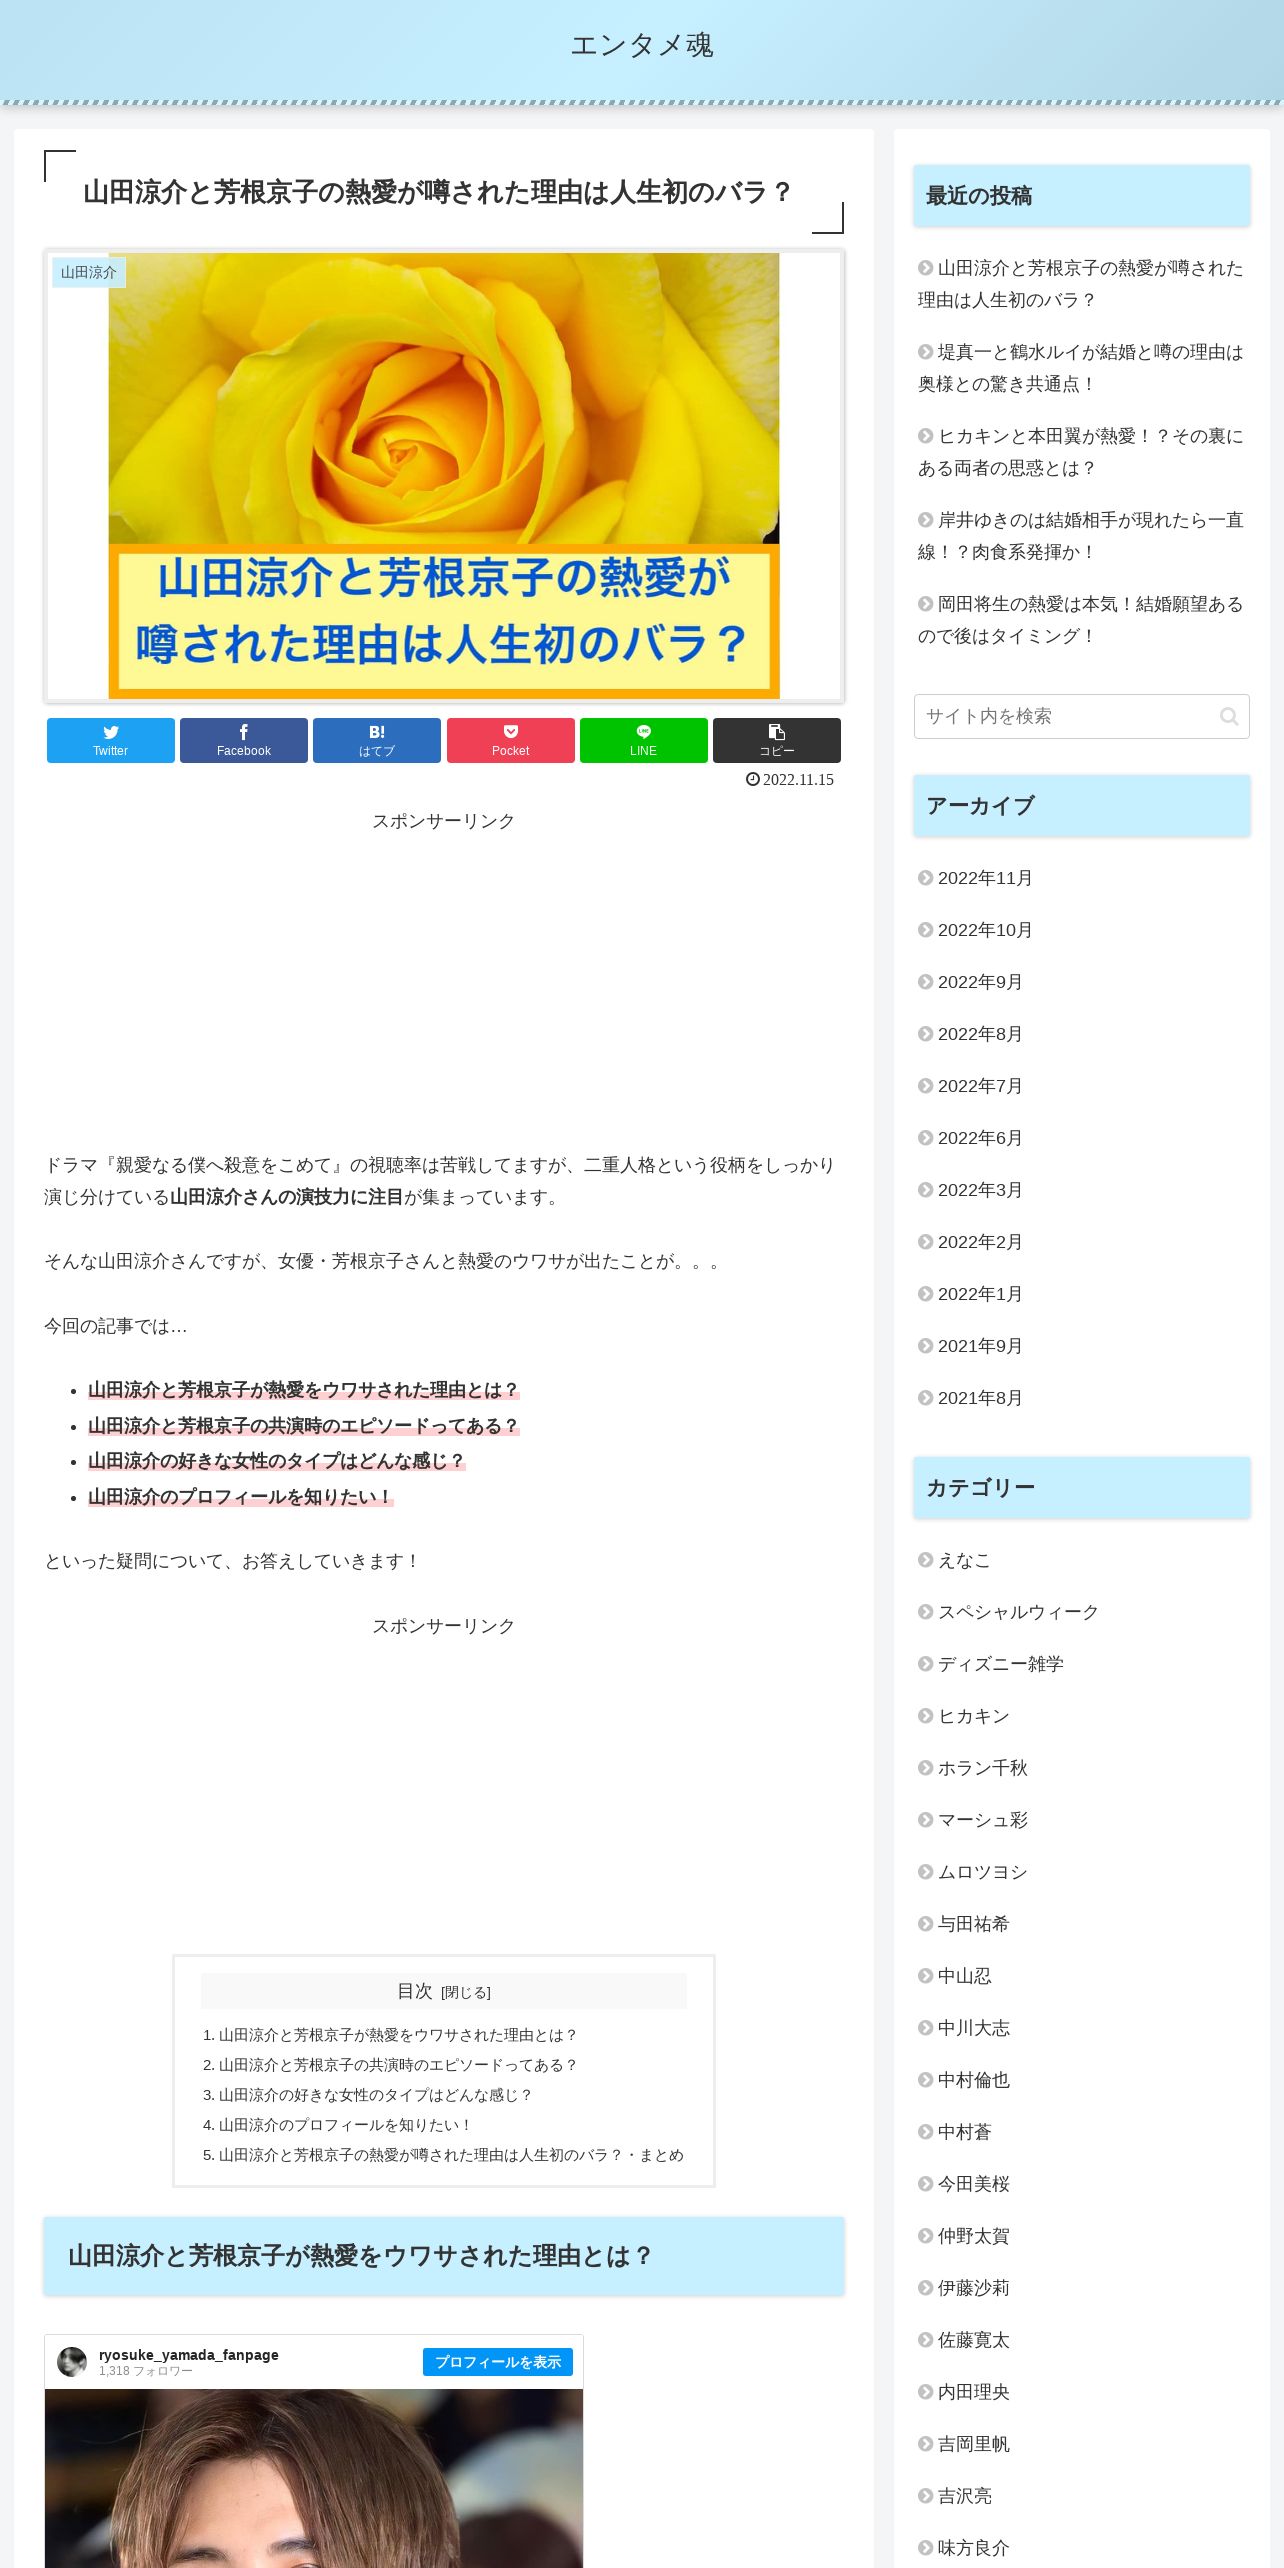Bookmark with the Hatena B! button
The height and width of the screenshot is (2568, 1284).
coord(377,740)
